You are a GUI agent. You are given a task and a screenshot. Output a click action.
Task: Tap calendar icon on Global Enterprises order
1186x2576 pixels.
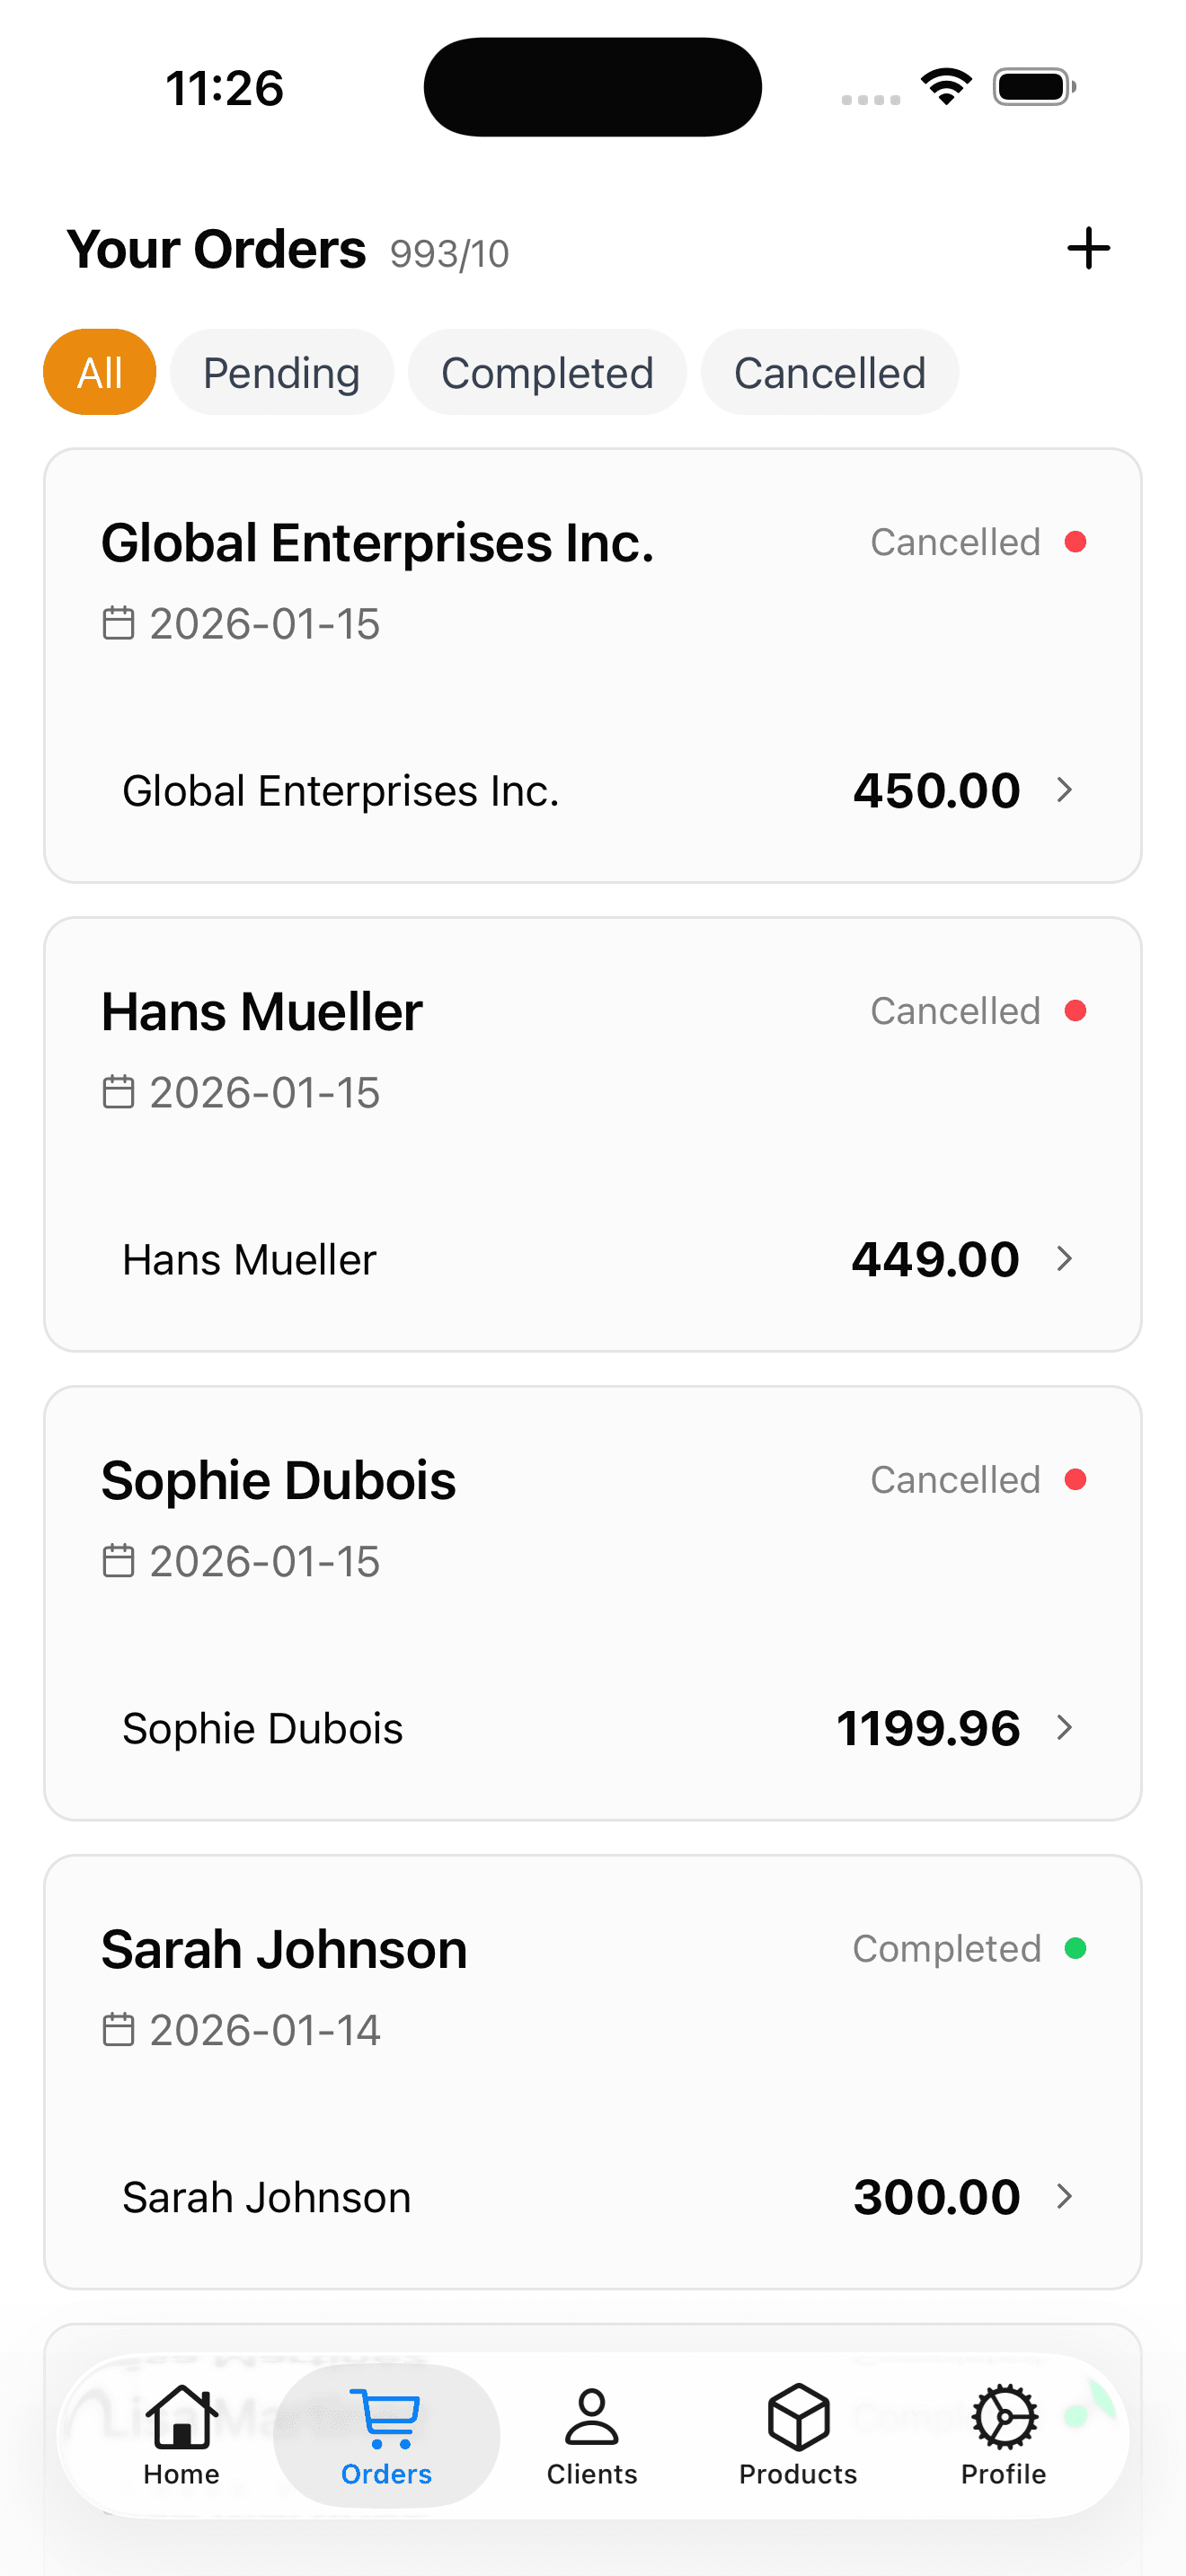(x=118, y=623)
